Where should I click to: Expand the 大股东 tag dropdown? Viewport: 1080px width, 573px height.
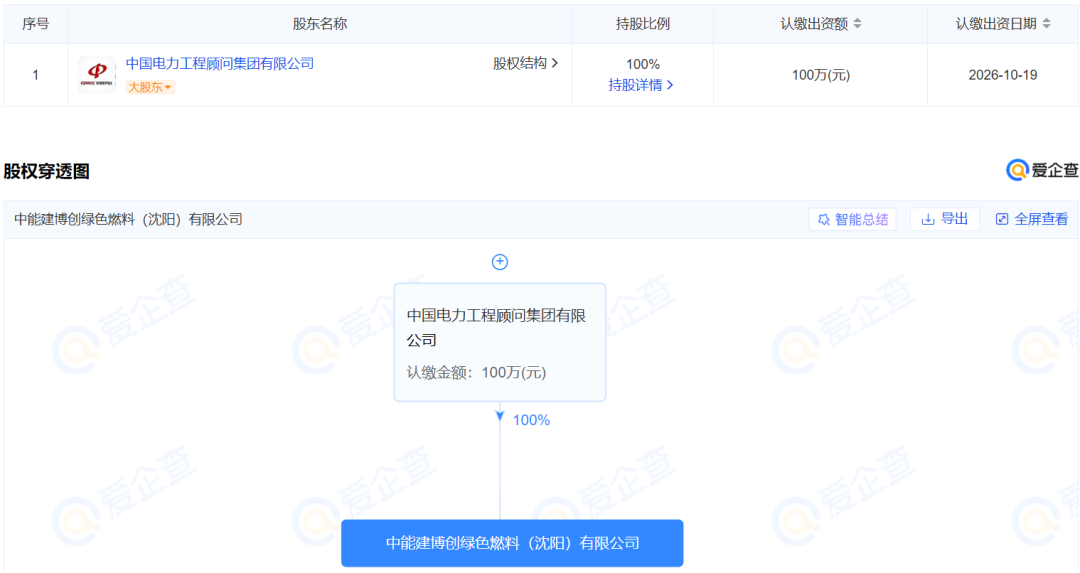(150, 87)
